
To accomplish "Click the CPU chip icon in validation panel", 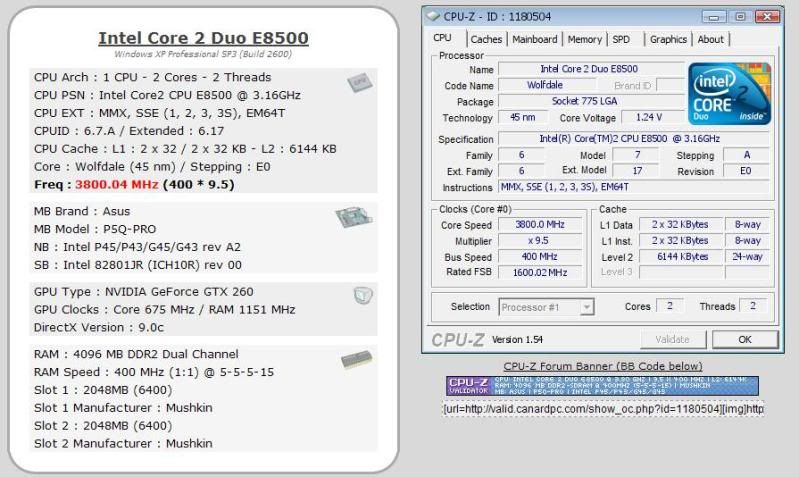I will click(x=360, y=83).
